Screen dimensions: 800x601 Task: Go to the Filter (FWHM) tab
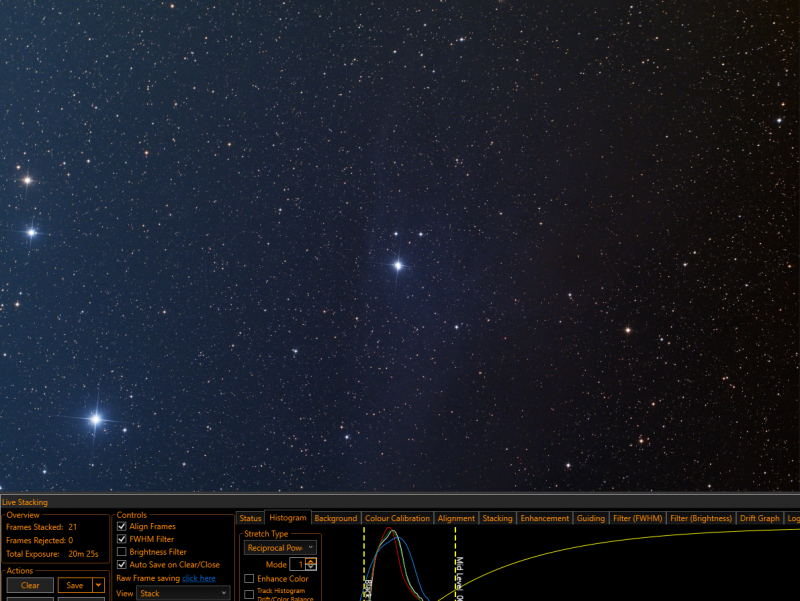pyautogui.click(x=637, y=518)
